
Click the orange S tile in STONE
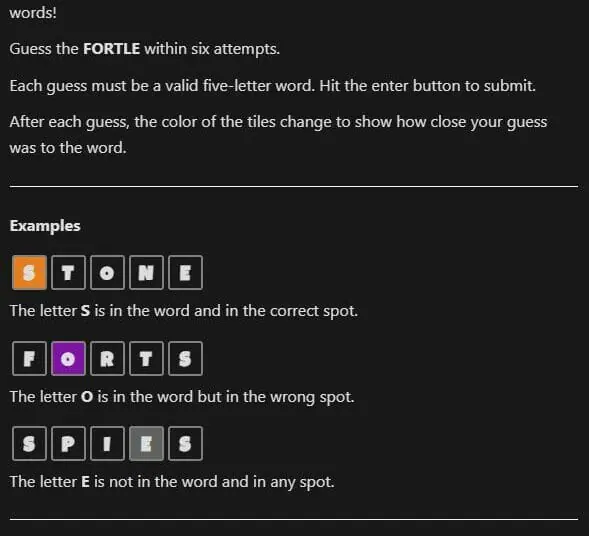(x=29, y=273)
